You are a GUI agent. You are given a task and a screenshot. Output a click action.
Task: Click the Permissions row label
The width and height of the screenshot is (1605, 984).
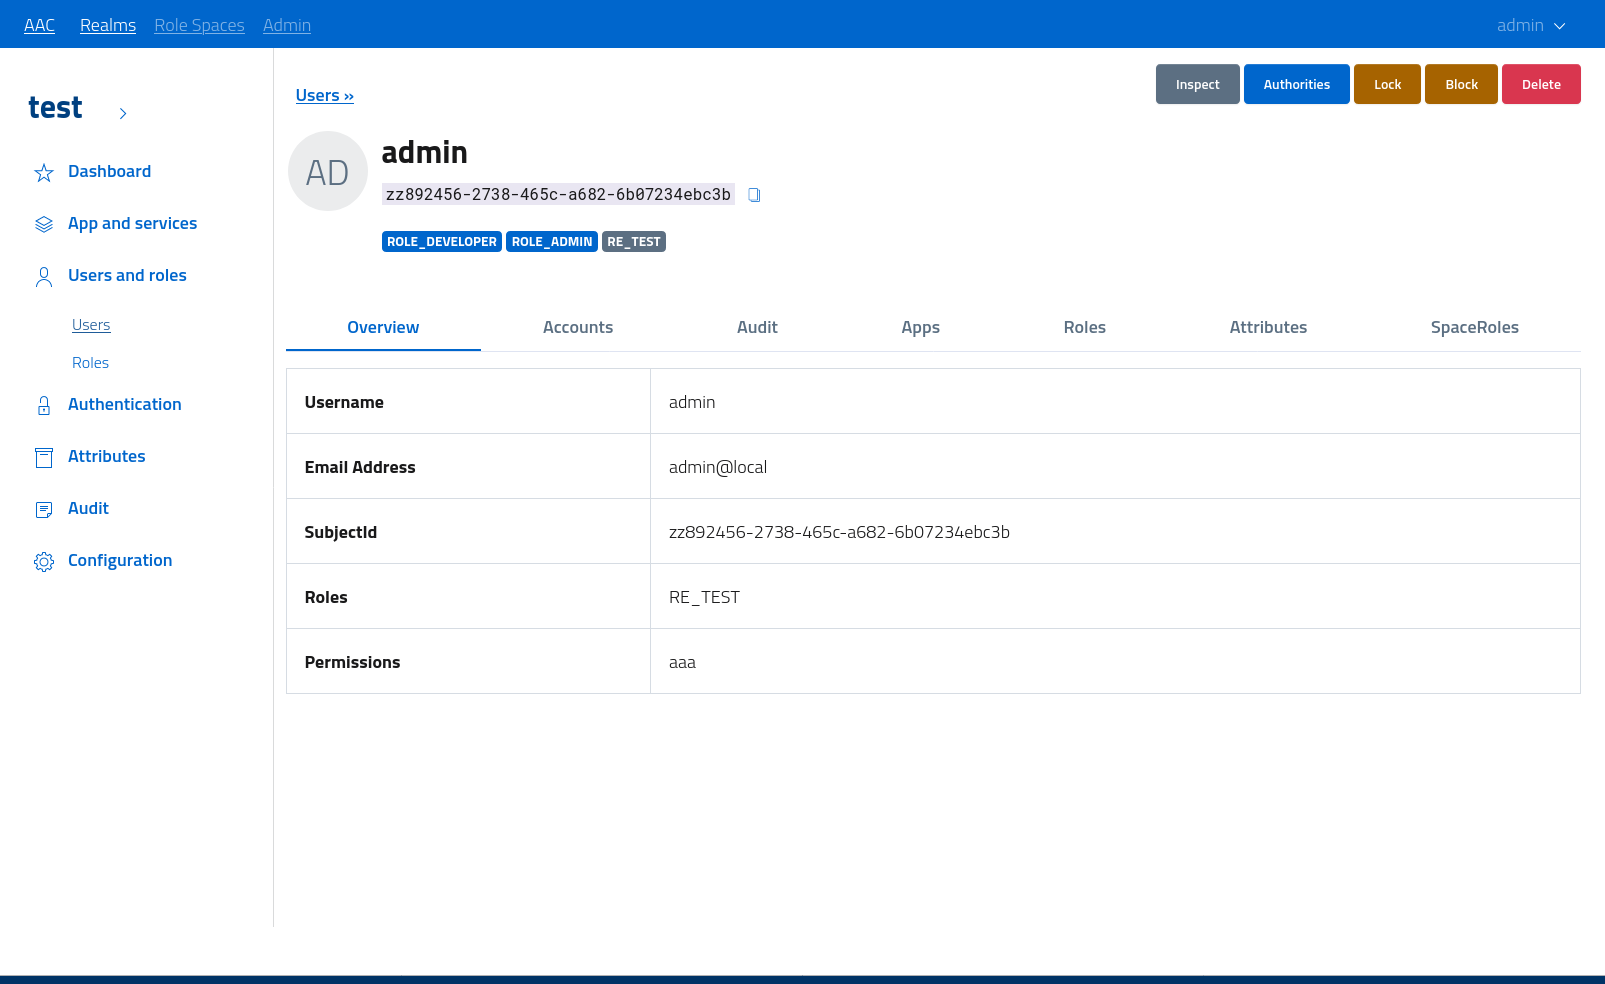point(352,662)
